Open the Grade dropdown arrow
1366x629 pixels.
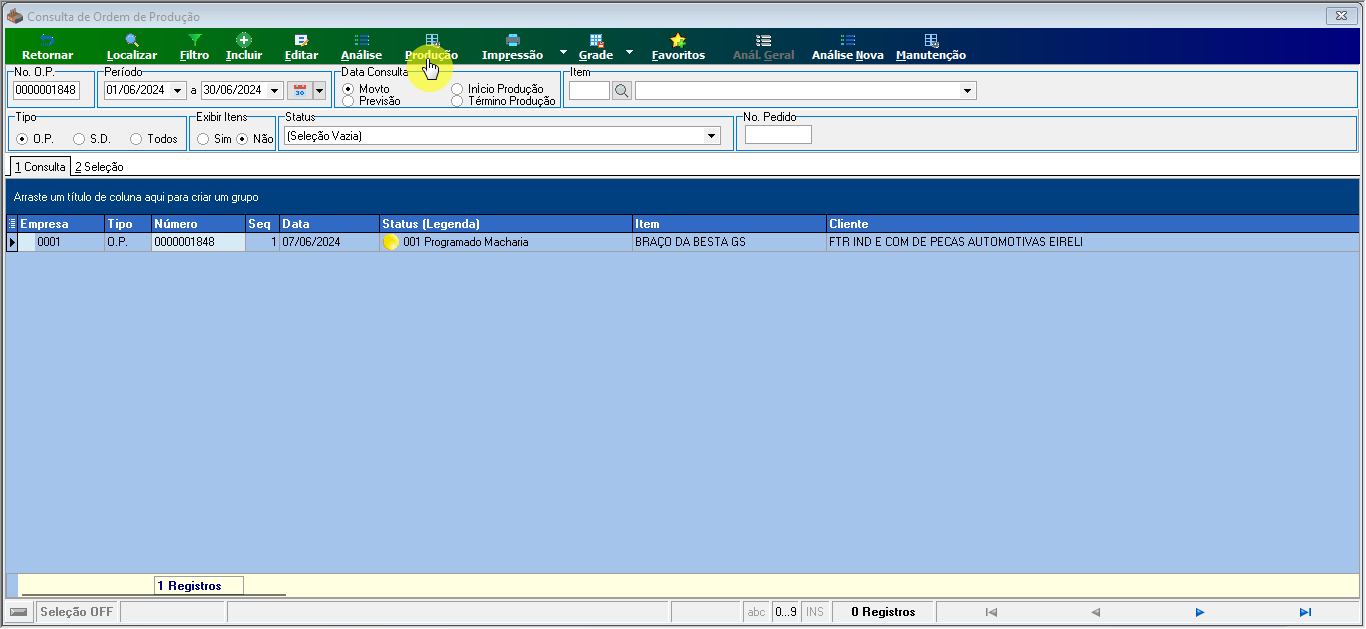tap(629, 51)
